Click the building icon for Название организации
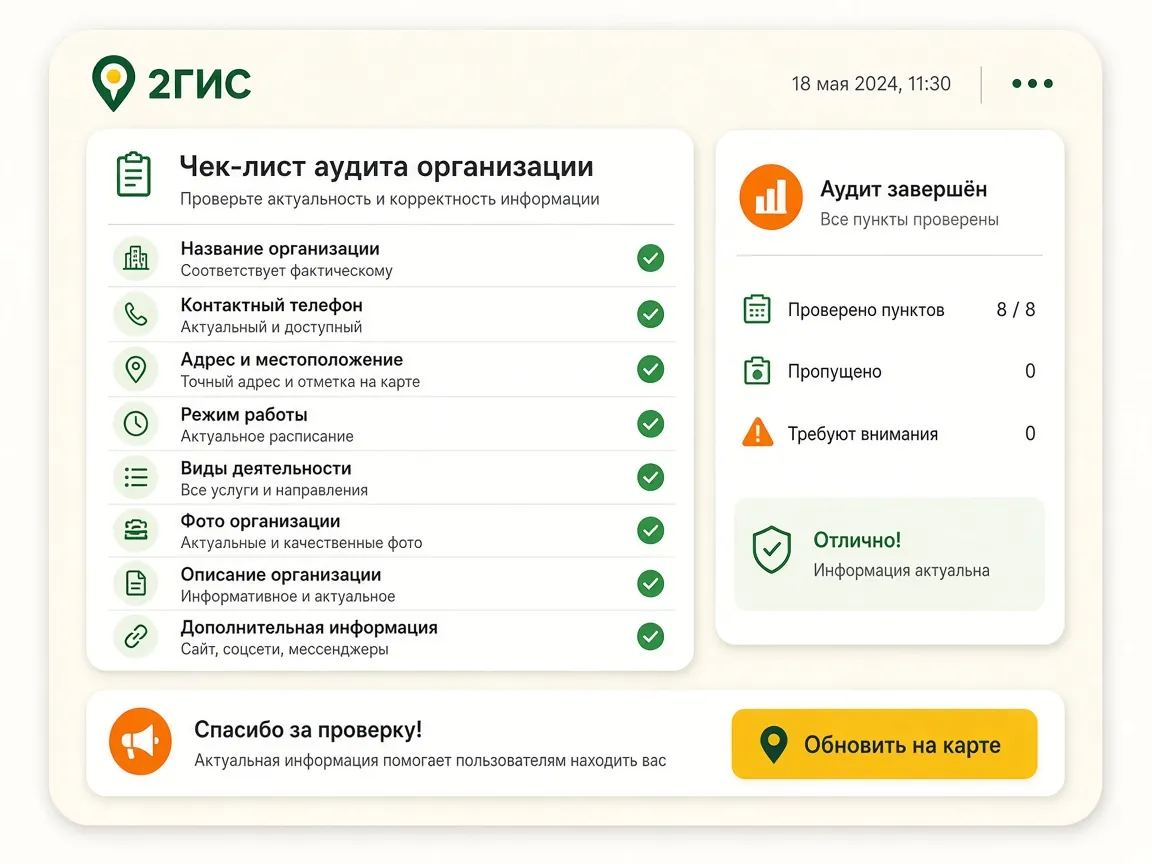This screenshot has height=864, width=1152. [x=136, y=259]
